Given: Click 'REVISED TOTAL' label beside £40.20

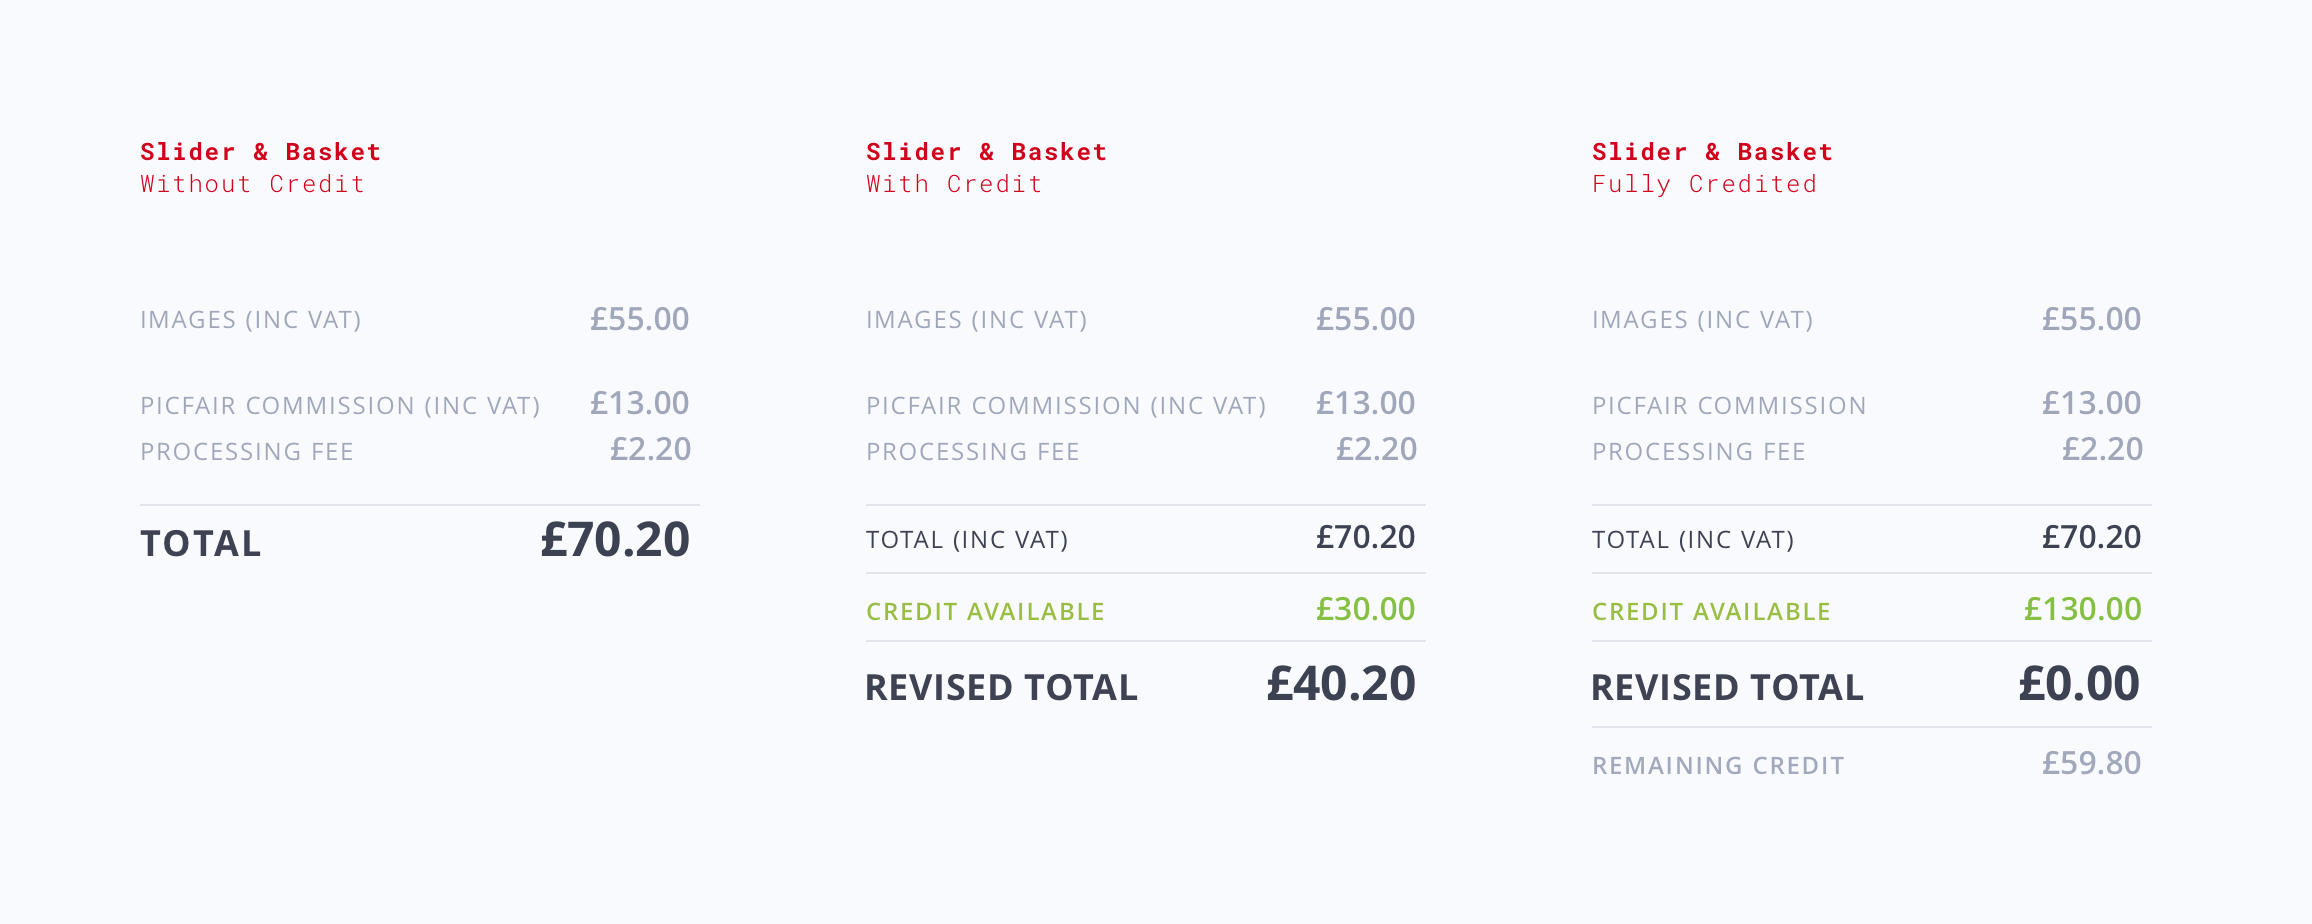Looking at the screenshot, I should coord(1001,688).
